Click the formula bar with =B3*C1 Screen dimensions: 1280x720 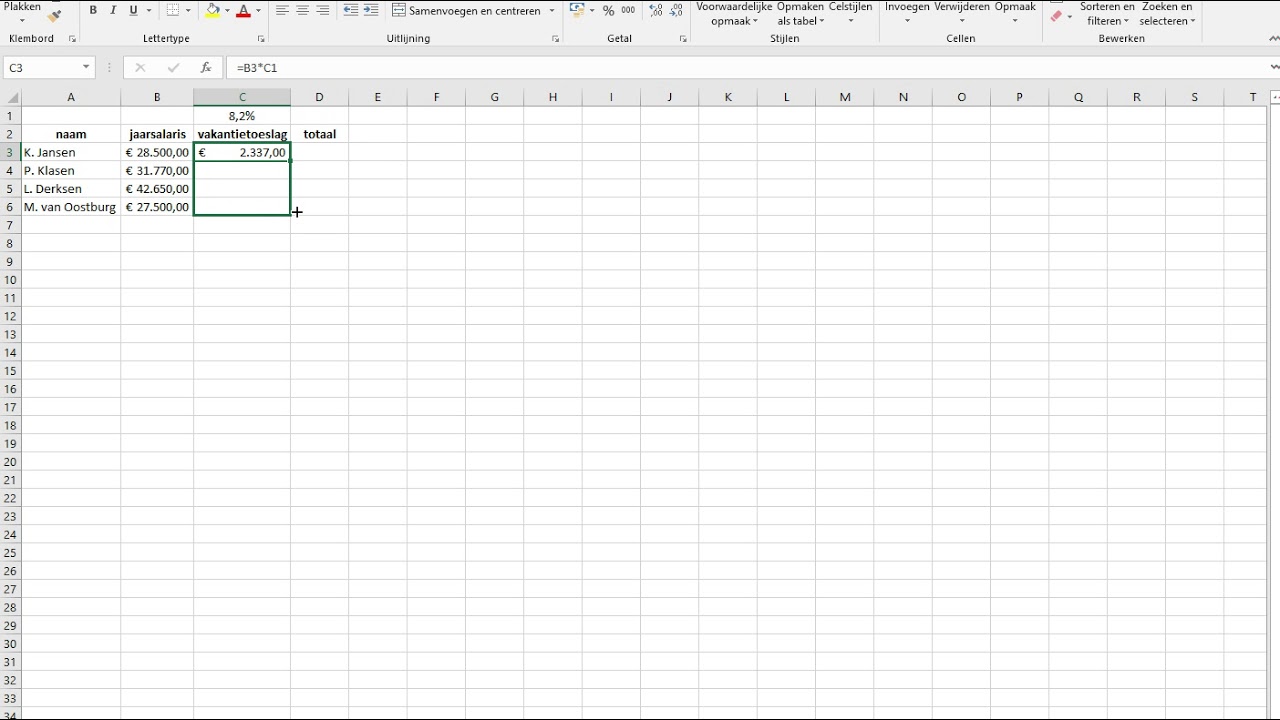pos(745,68)
